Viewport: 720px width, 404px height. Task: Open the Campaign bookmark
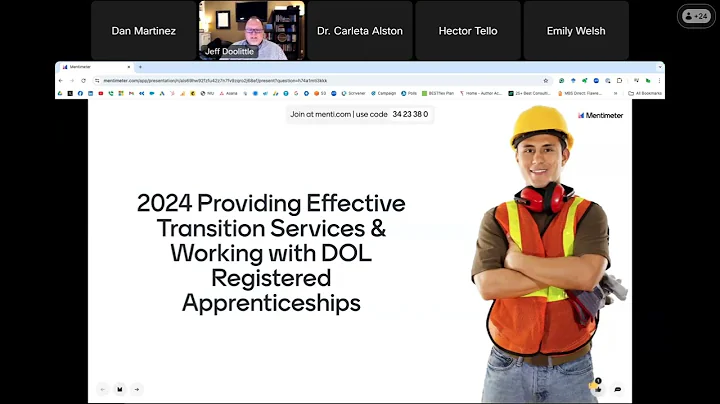(x=383, y=93)
